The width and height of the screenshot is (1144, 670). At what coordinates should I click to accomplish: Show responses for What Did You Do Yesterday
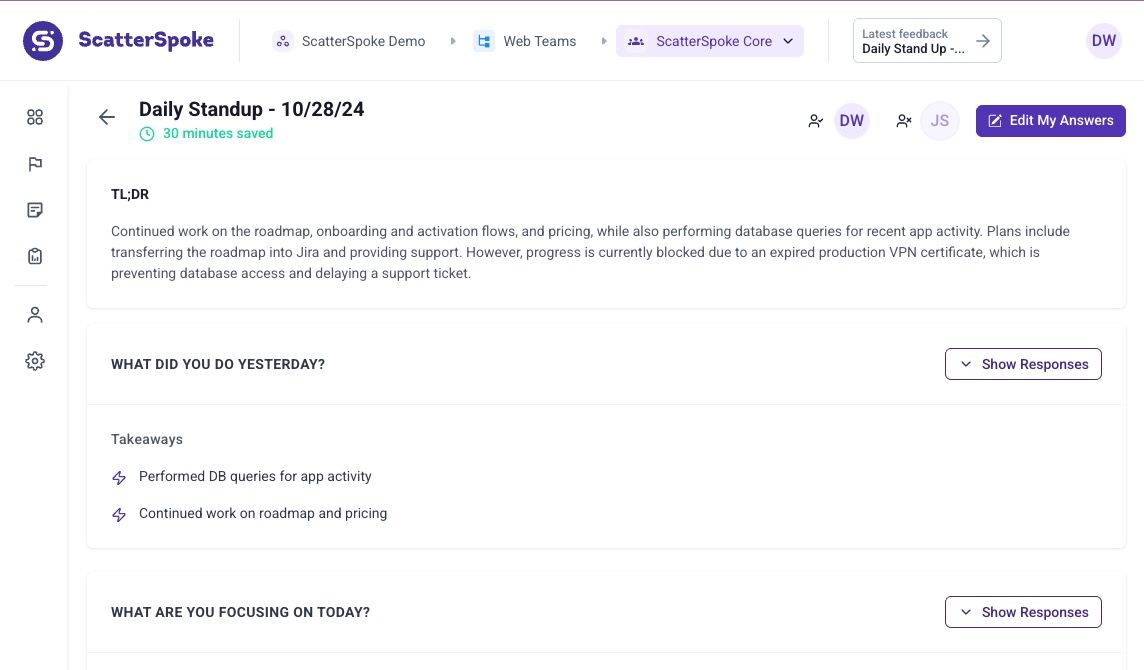click(x=1023, y=364)
